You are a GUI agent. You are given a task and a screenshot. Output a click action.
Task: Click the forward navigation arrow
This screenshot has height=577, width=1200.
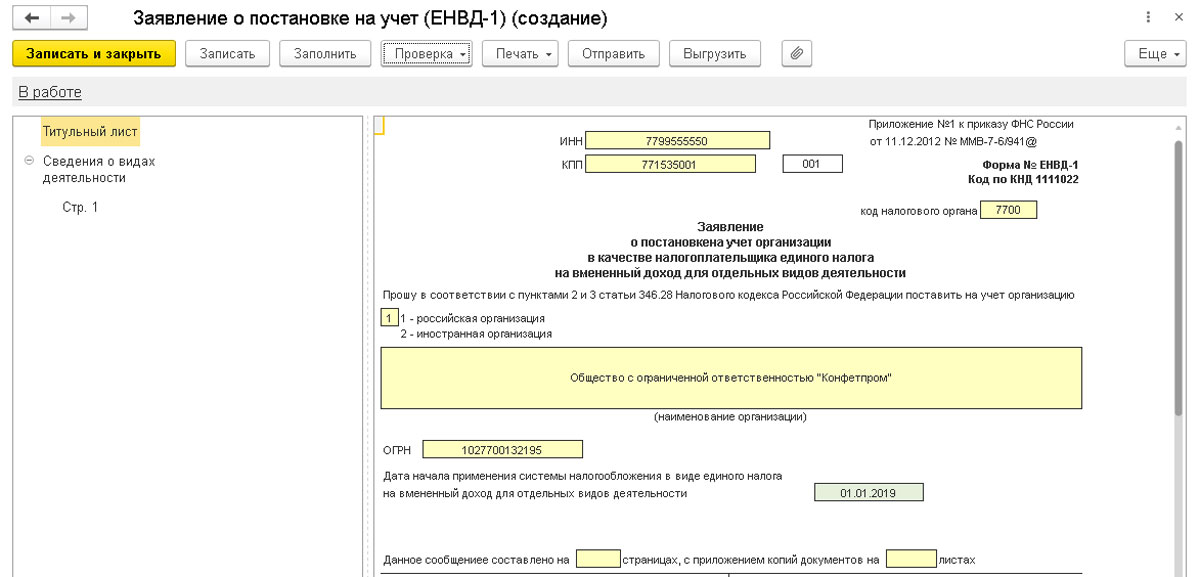coord(68,19)
